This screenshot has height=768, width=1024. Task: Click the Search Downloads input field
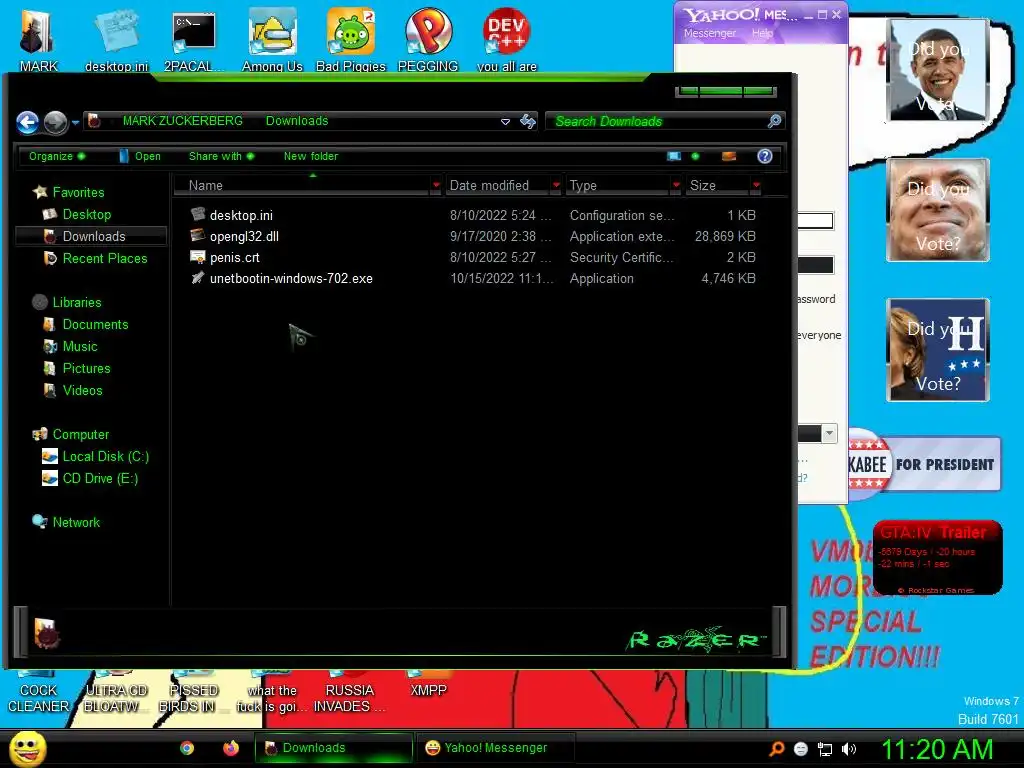click(656, 121)
